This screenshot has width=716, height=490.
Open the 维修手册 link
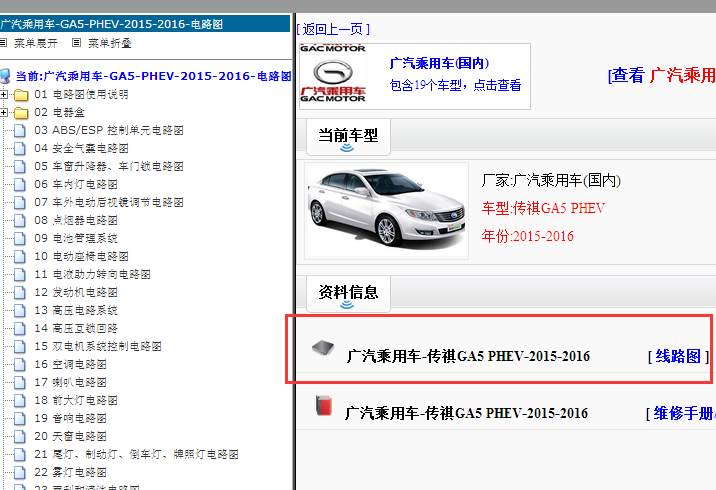click(684, 413)
